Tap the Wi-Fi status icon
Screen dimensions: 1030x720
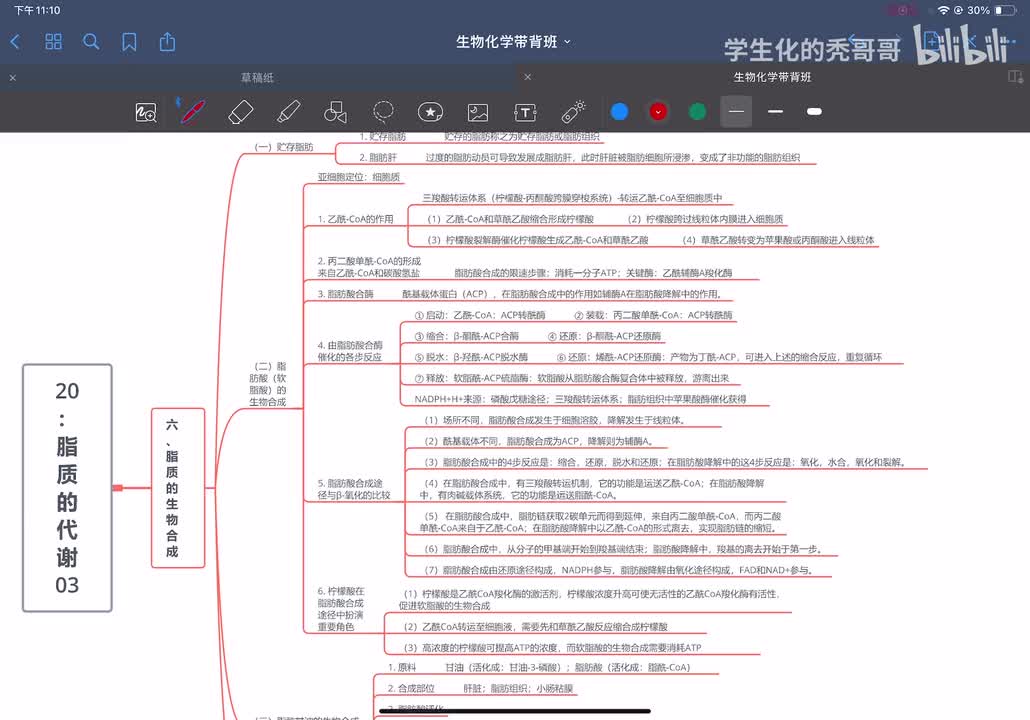pos(943,11)
